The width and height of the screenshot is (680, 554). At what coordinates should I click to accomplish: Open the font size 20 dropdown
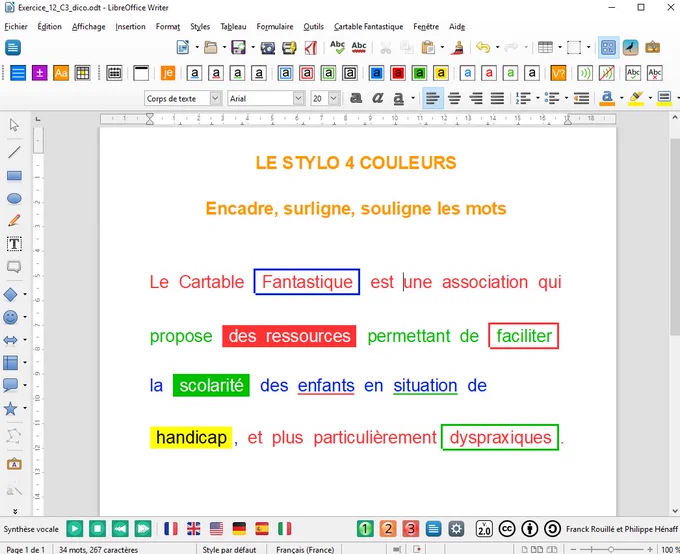coord(333,98)
